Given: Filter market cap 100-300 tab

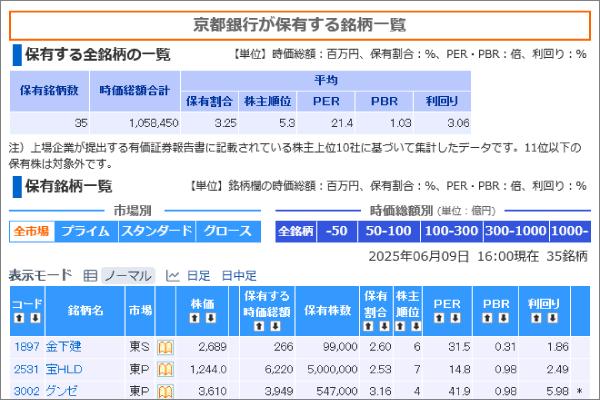Looking at the screenshot, I should (452, 232).
